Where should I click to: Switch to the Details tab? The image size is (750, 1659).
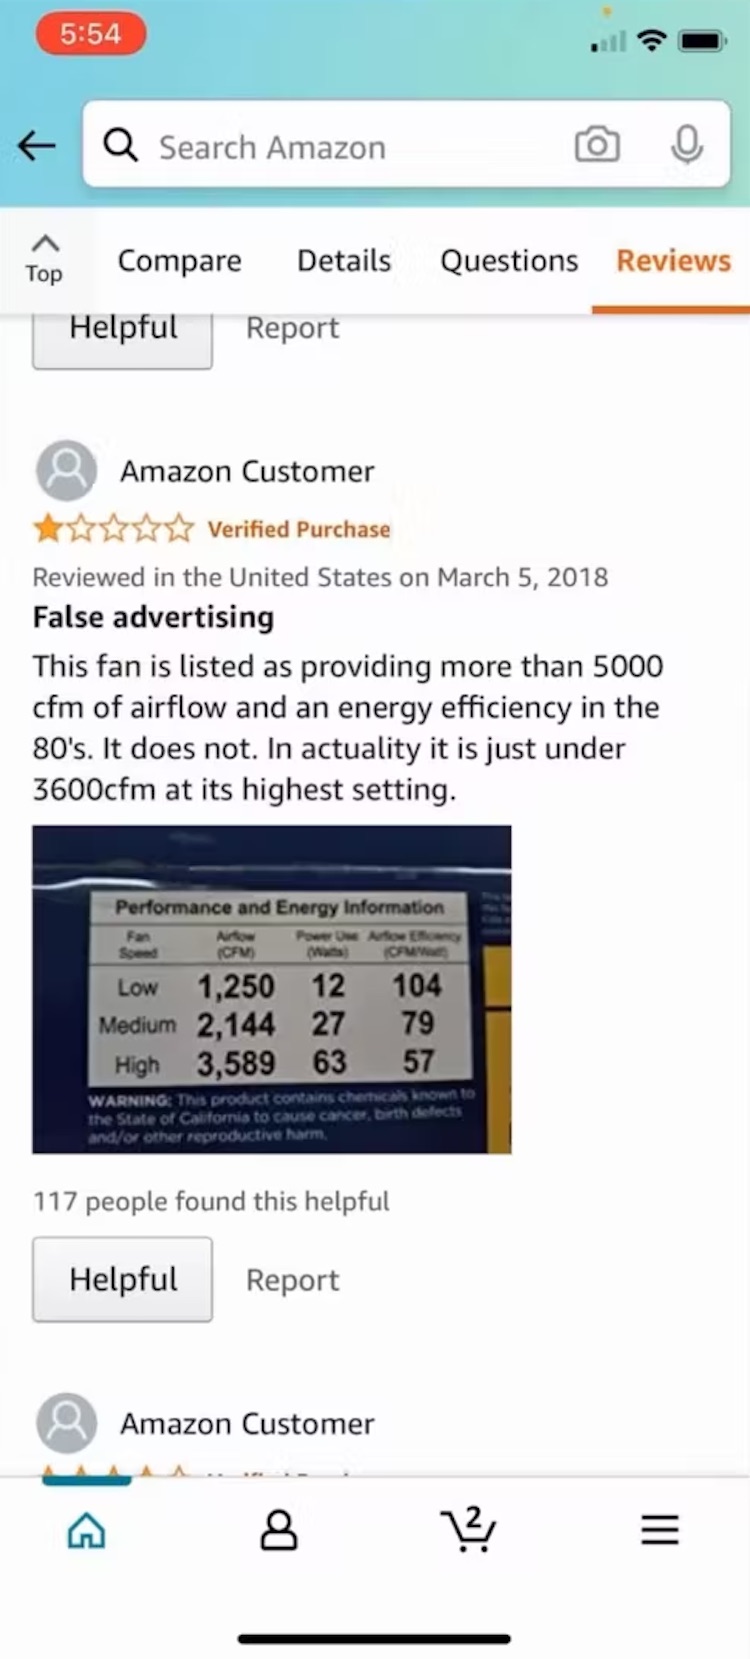pos(344,261)
